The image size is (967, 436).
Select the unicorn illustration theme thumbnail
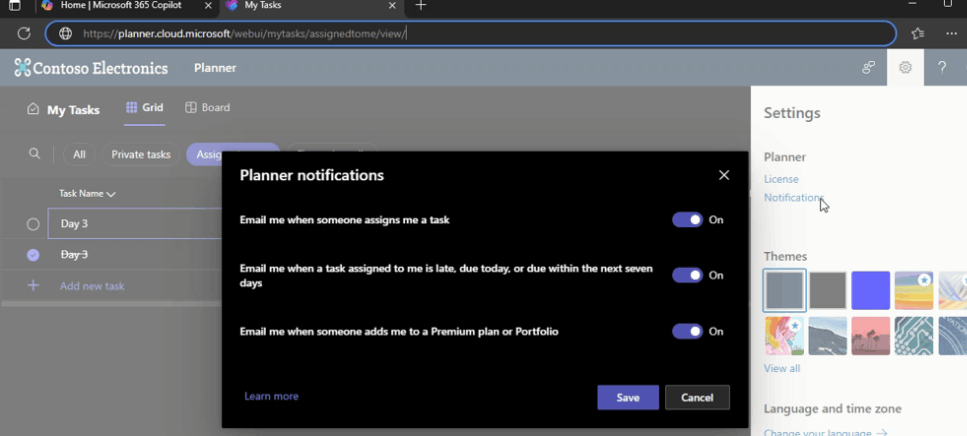[x=784, y=336]
